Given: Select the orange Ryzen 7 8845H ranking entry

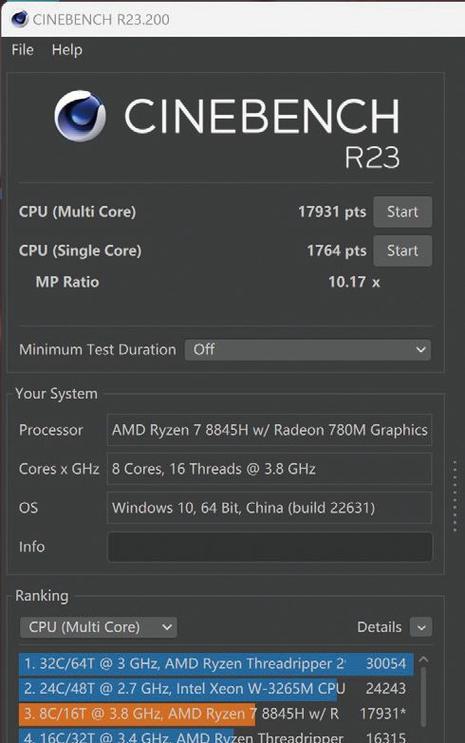Looking at the screenshot, I should (x=216, y=714).
